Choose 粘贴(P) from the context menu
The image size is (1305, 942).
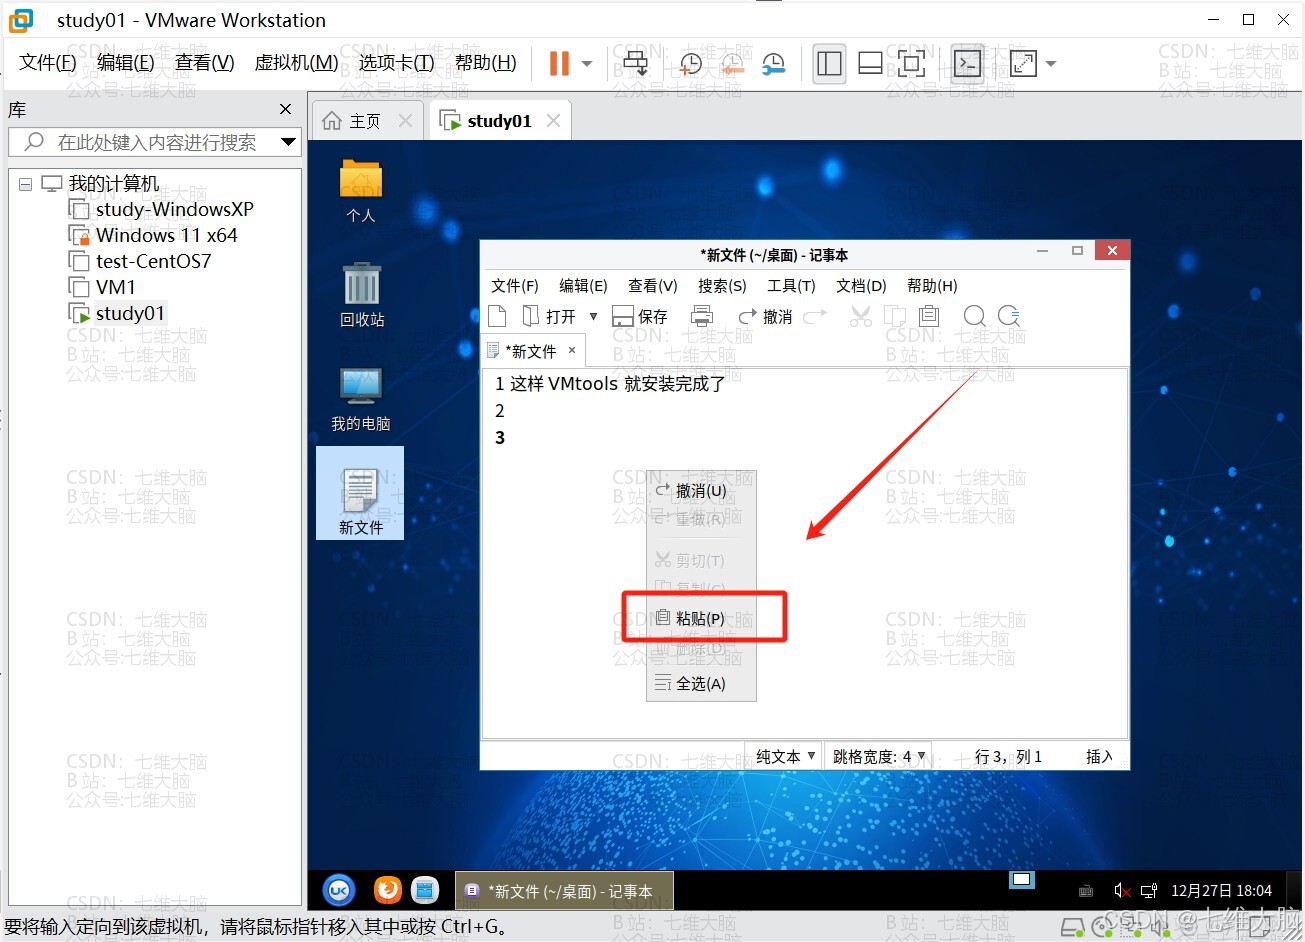click(x=701, y=619)
